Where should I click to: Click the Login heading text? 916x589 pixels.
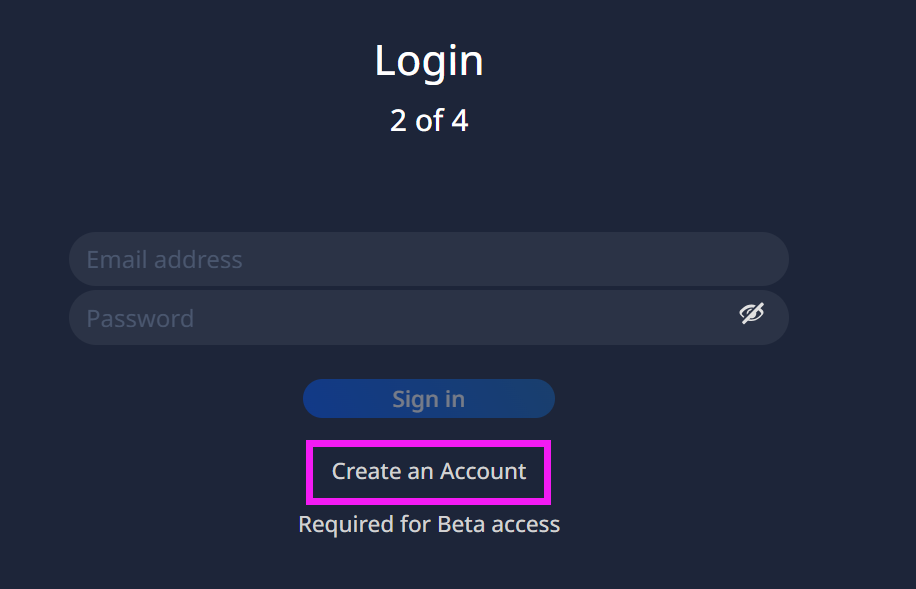(x=429, y=61)
